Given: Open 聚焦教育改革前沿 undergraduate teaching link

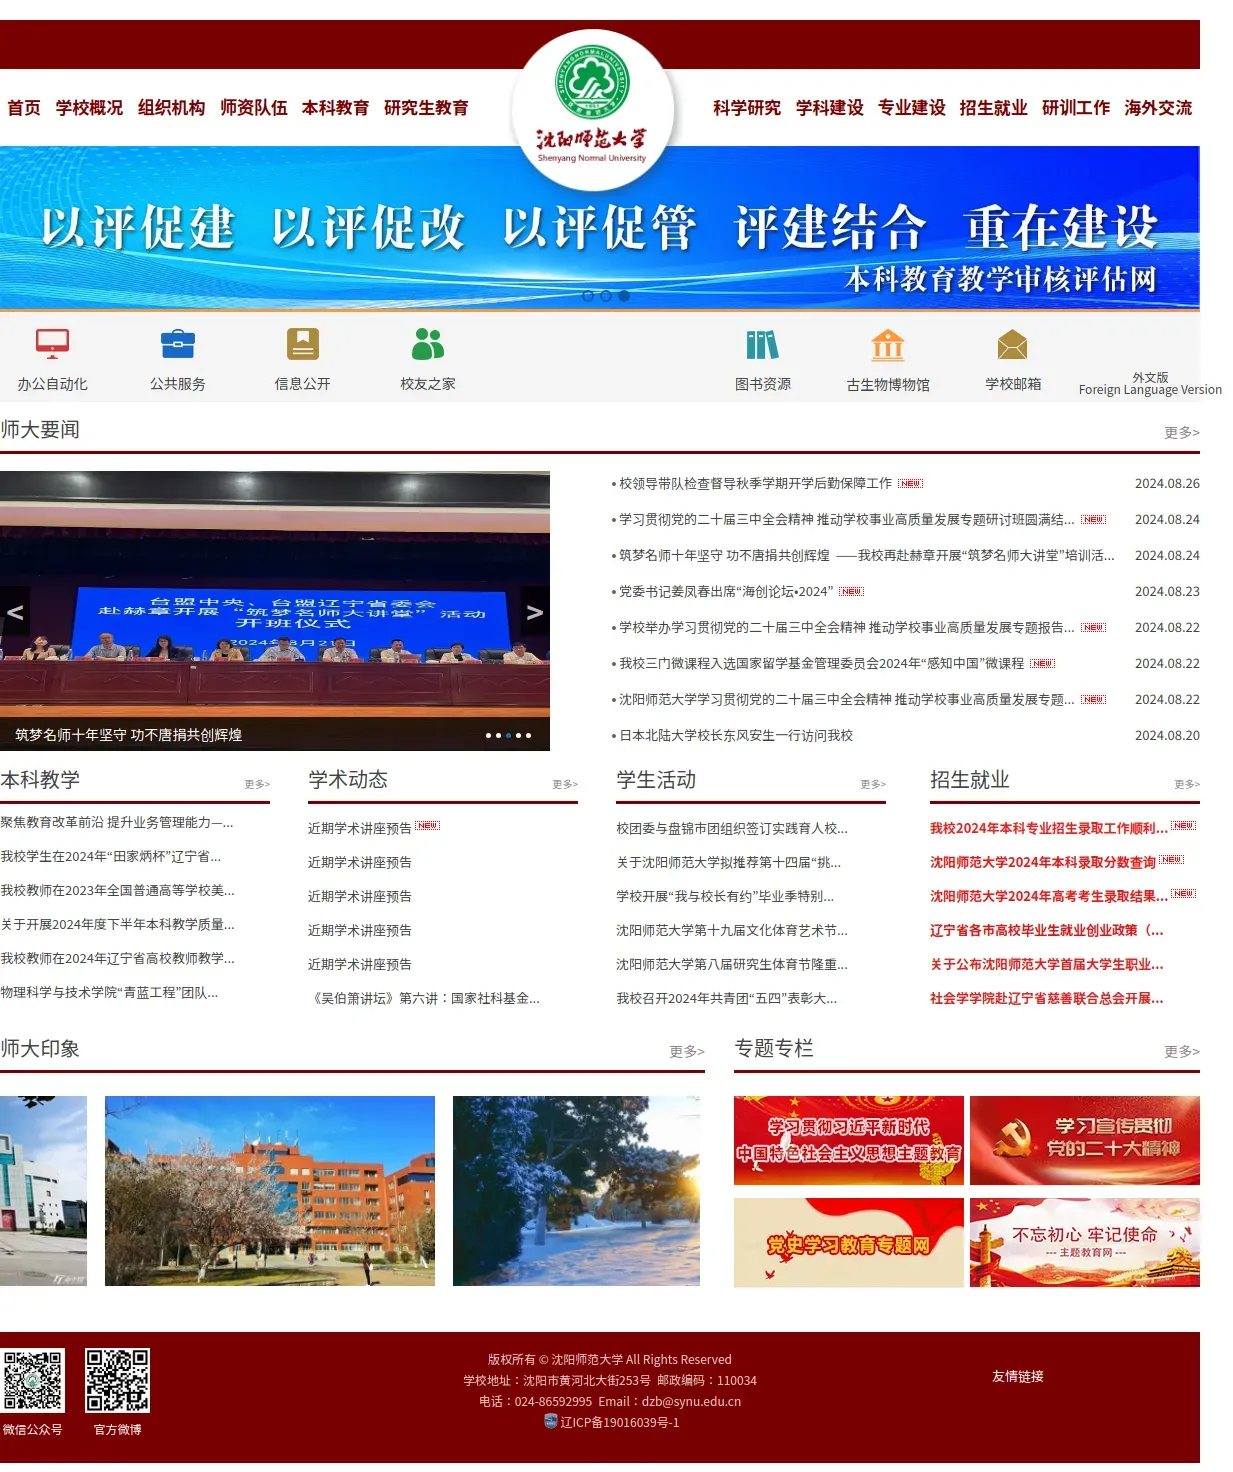Looking at the screenshot, I should pyautogui.click(x=117, y=822).
